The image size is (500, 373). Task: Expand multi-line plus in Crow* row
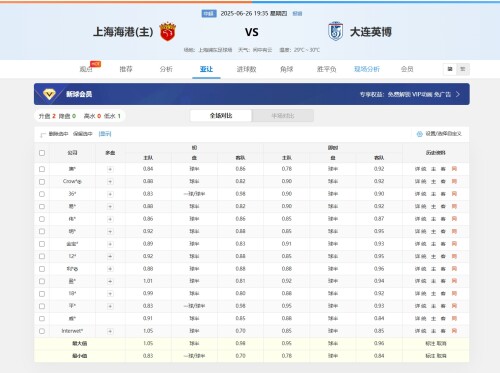coord(110,182)
